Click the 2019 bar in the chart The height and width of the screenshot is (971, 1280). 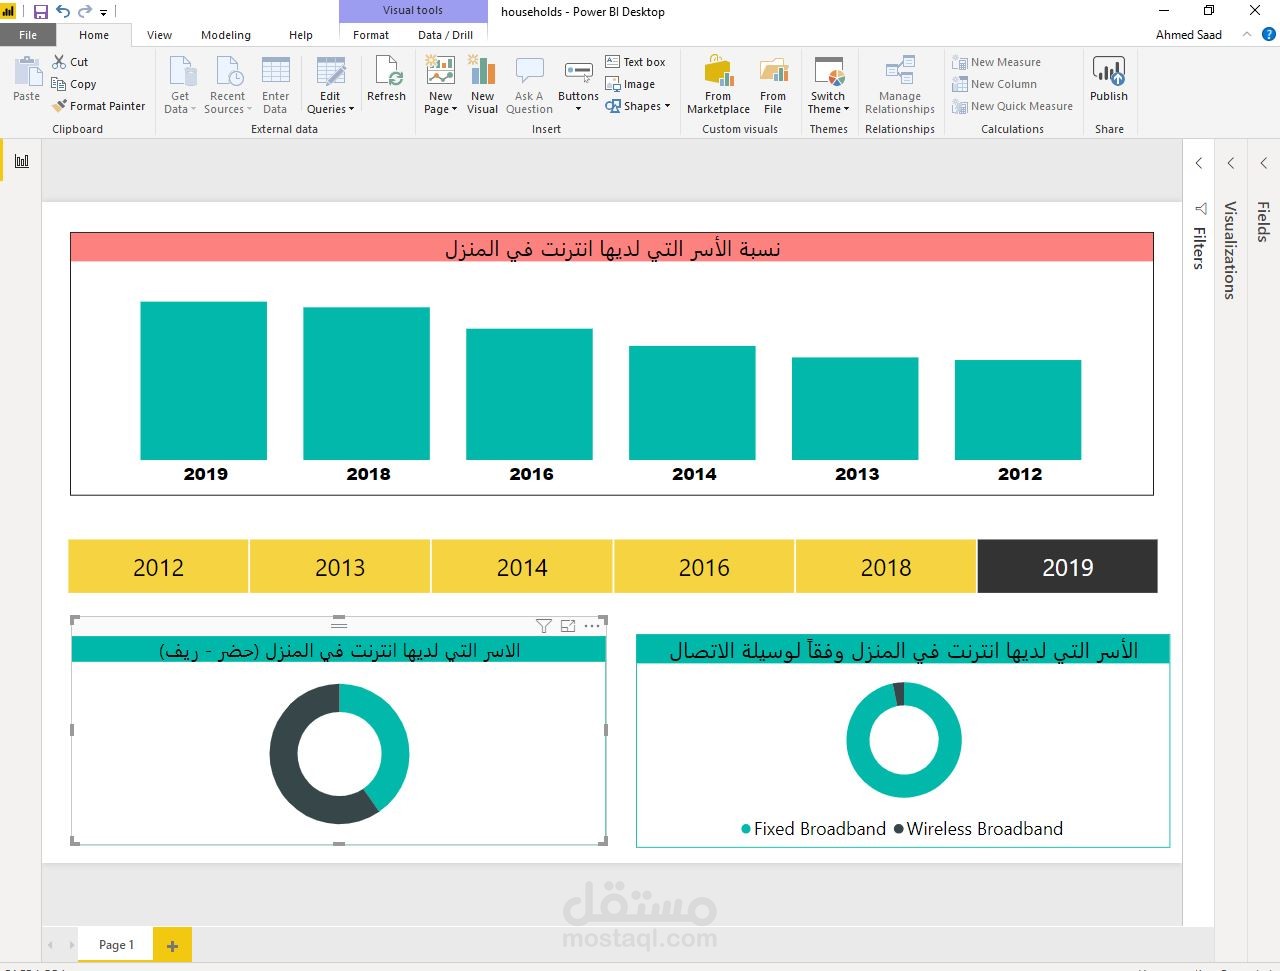[x=204, y=381]
